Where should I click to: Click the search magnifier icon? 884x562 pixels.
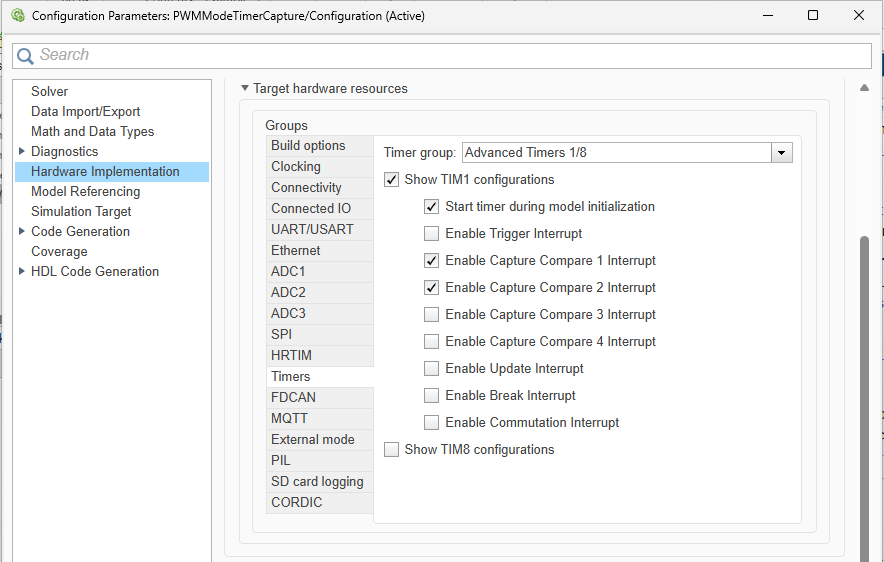pos(25,56)
